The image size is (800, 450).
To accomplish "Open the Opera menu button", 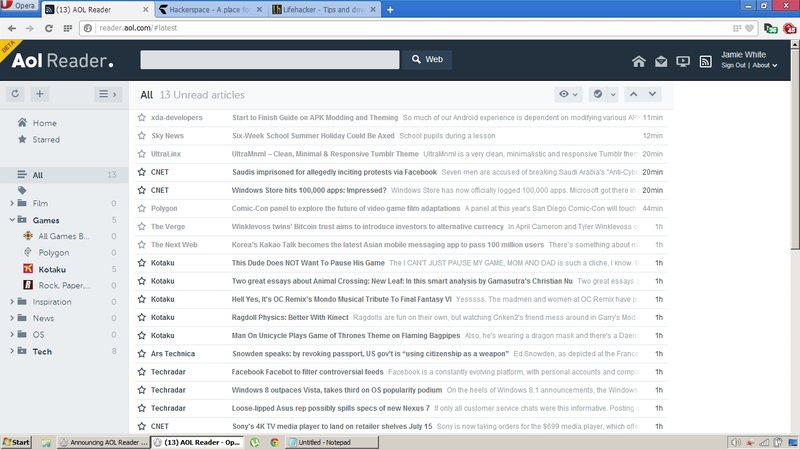I will (19, 6).
